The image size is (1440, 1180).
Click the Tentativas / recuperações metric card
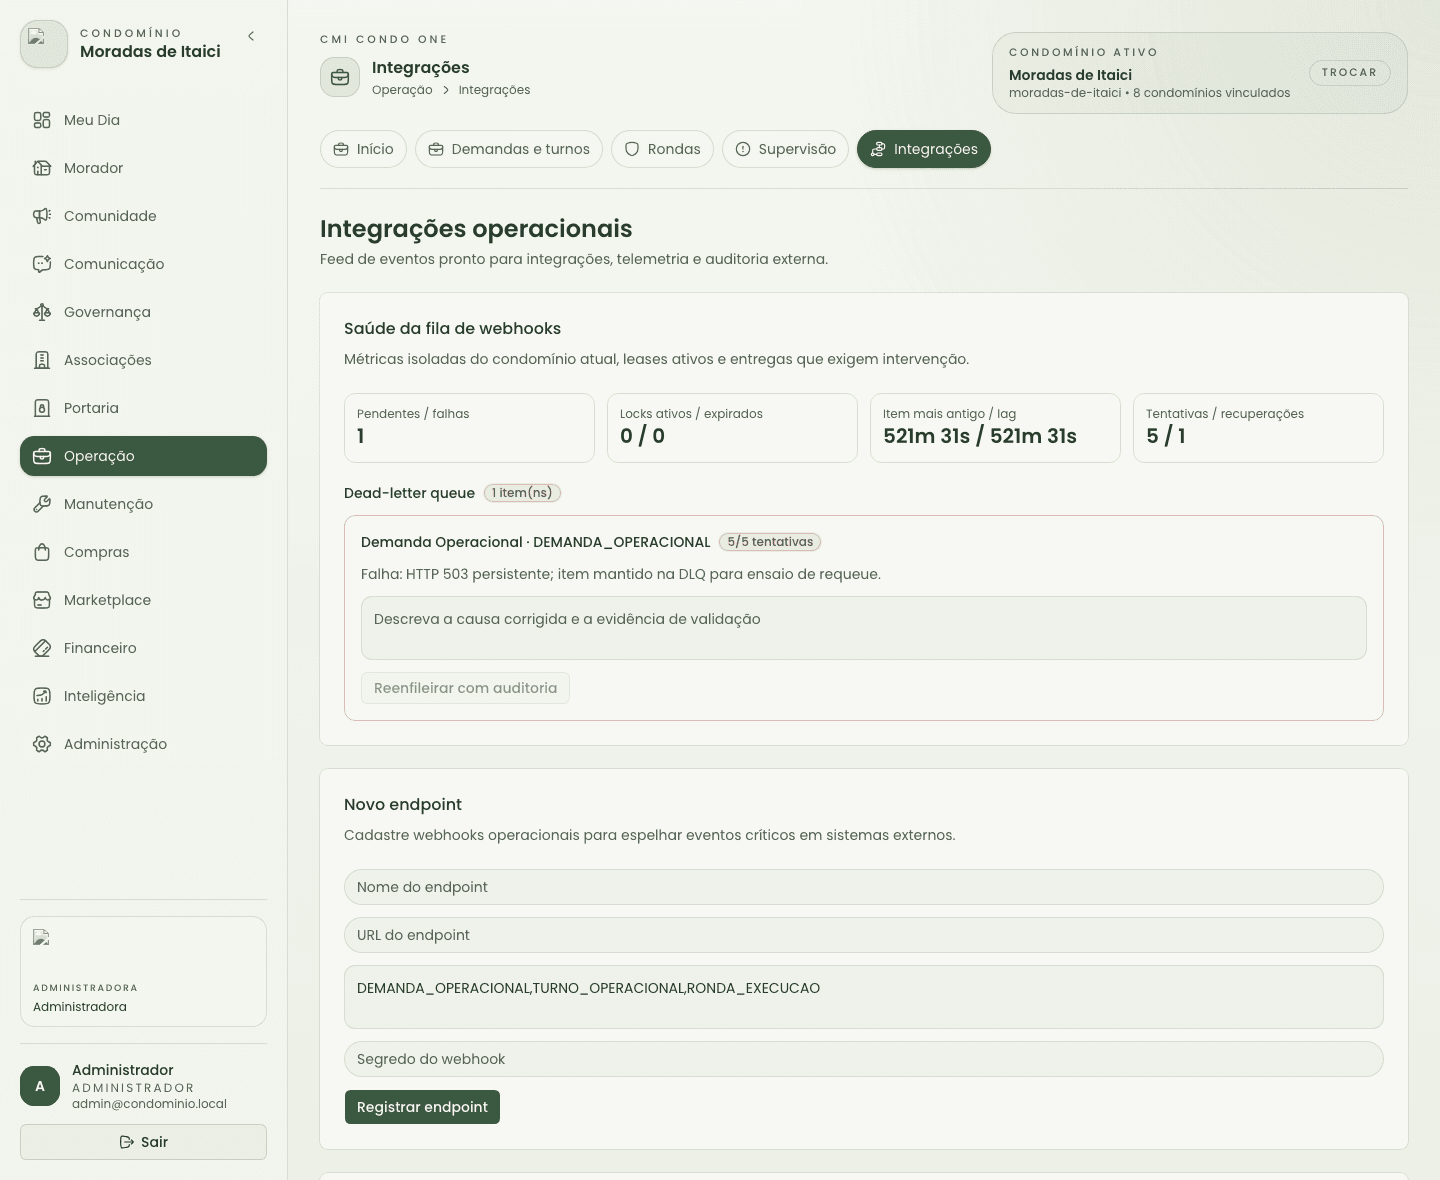click(1258, 428)
